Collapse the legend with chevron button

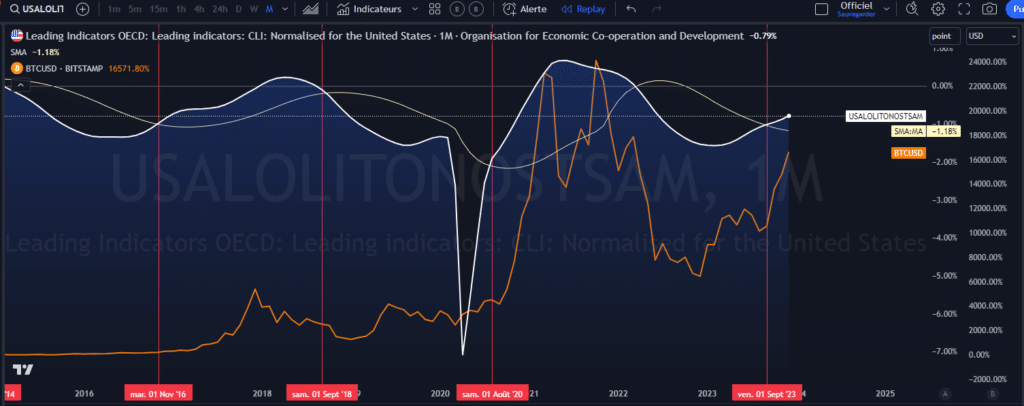[20, 86]
